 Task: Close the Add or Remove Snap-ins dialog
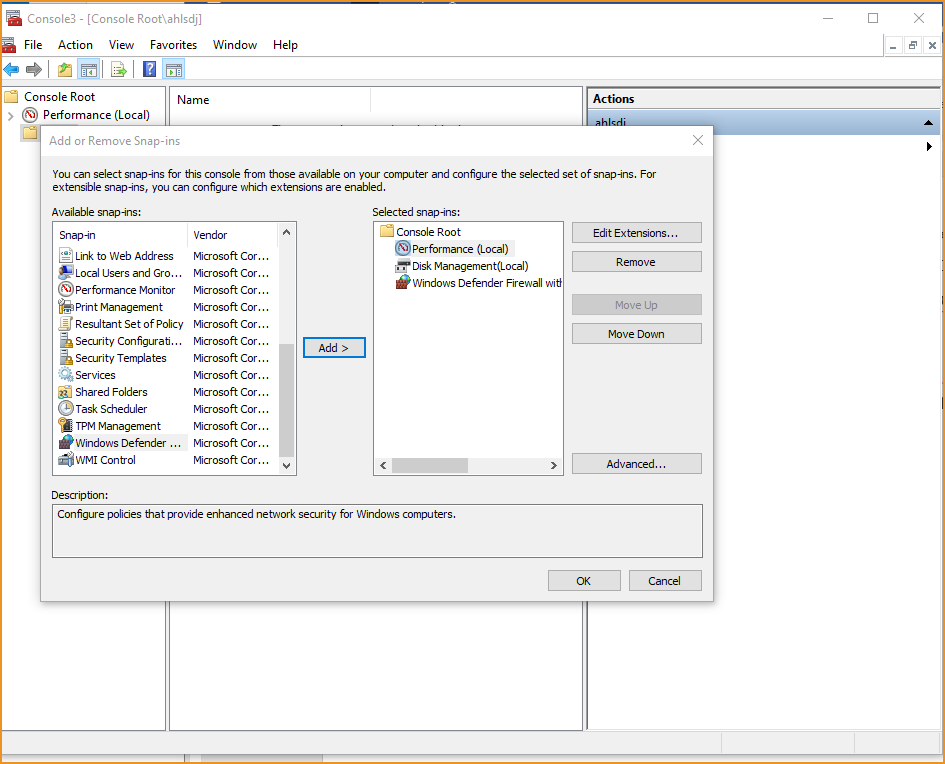coord(698,140)
